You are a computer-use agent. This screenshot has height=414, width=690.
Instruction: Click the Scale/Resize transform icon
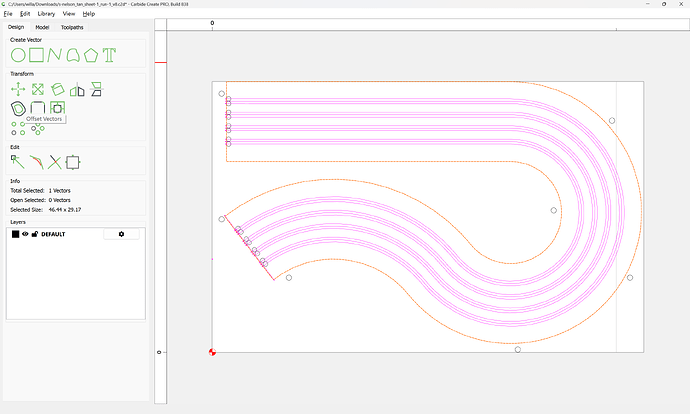[x=37, y=89]
